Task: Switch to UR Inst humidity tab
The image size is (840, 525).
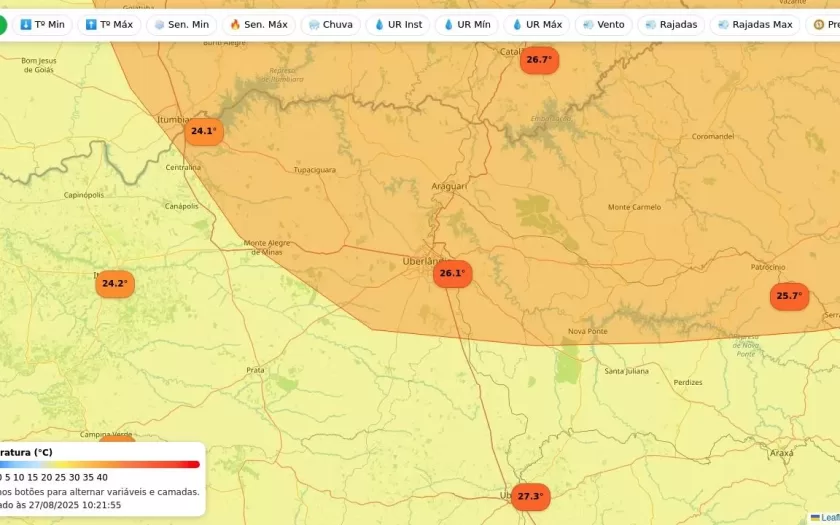Action: coord(397,24)
